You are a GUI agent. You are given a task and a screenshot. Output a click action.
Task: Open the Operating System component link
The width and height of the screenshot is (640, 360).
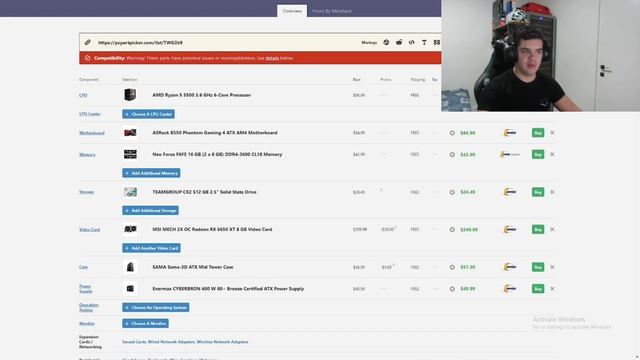88,307
